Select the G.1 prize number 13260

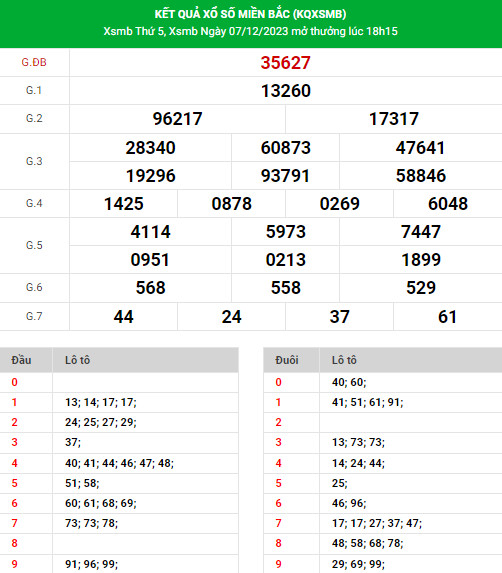(x=286, y=91)
